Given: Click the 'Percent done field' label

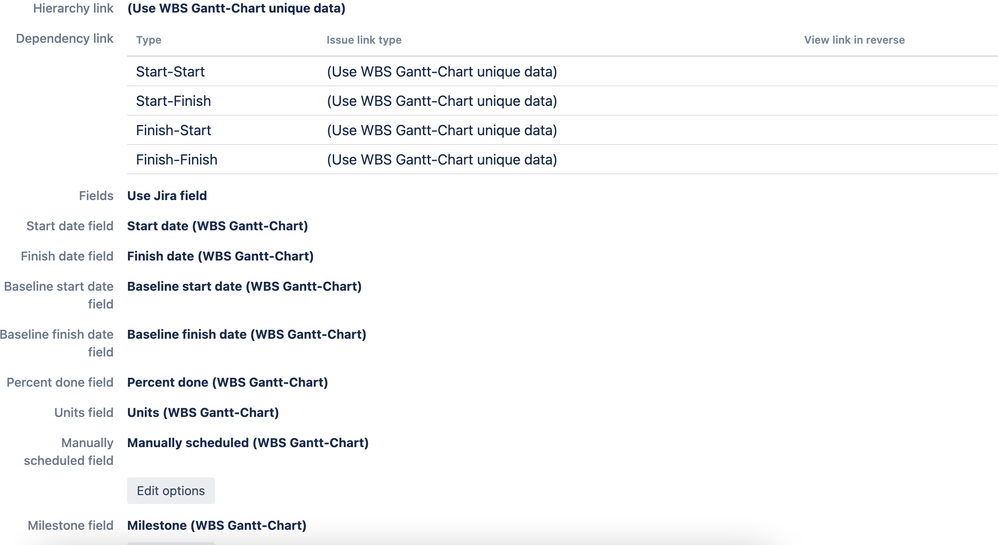Looking at the screenshot, I should pyautogui.click(x=60, y=382).
